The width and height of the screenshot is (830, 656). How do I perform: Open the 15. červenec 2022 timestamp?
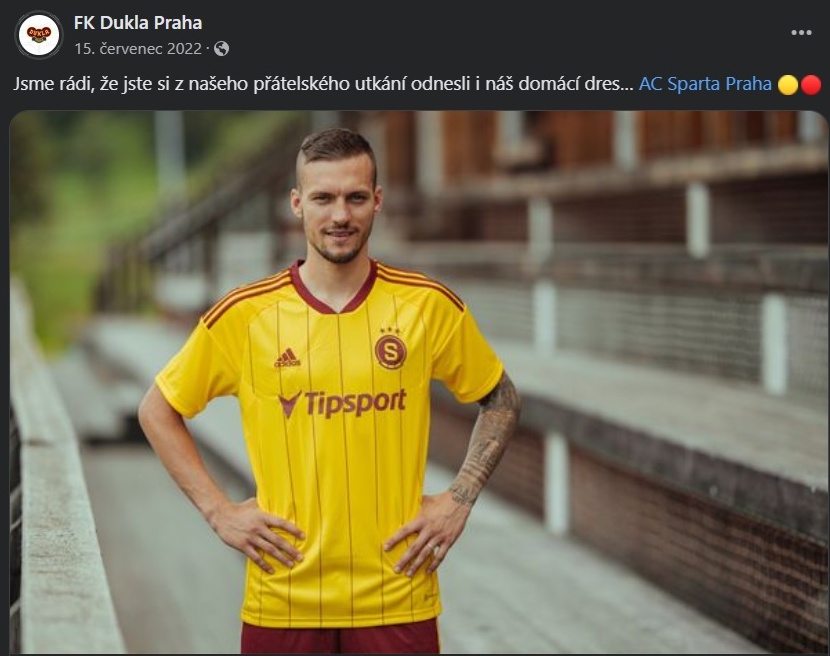[138, 49]
